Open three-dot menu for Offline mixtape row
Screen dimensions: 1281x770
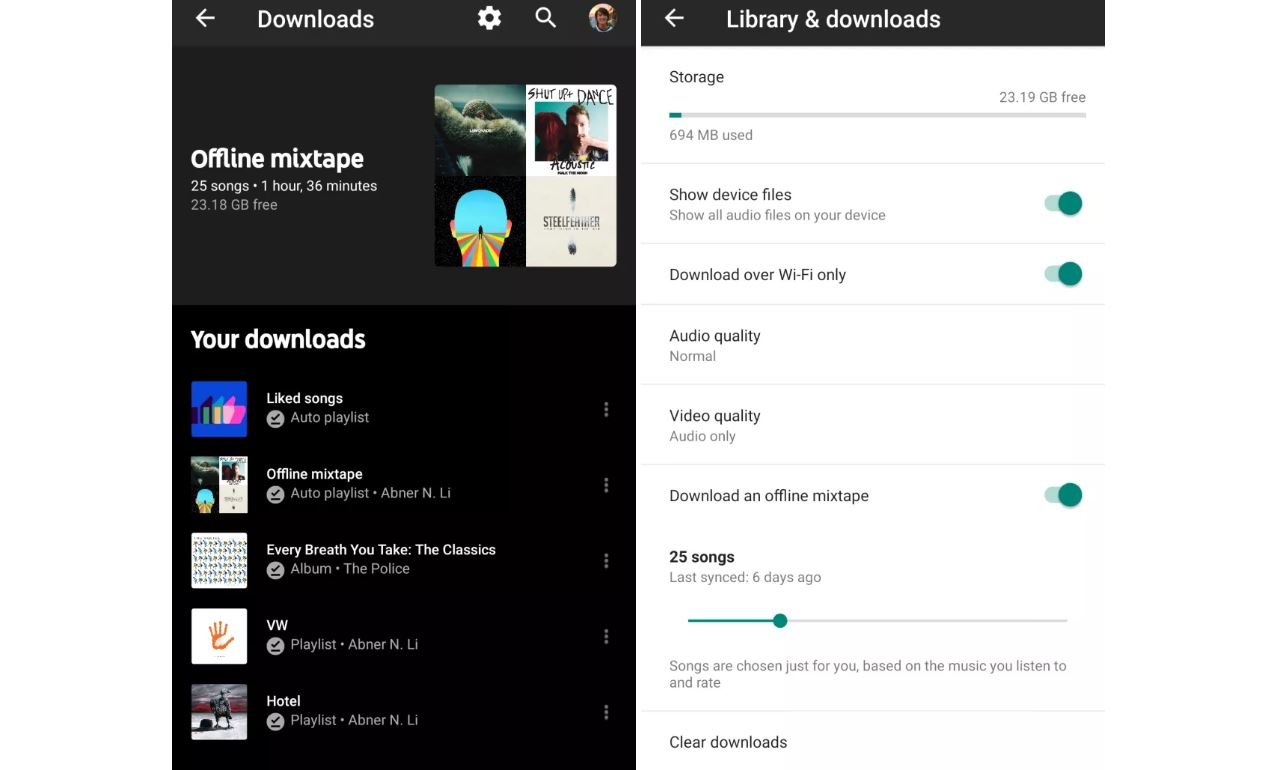(x=606, y=485)
